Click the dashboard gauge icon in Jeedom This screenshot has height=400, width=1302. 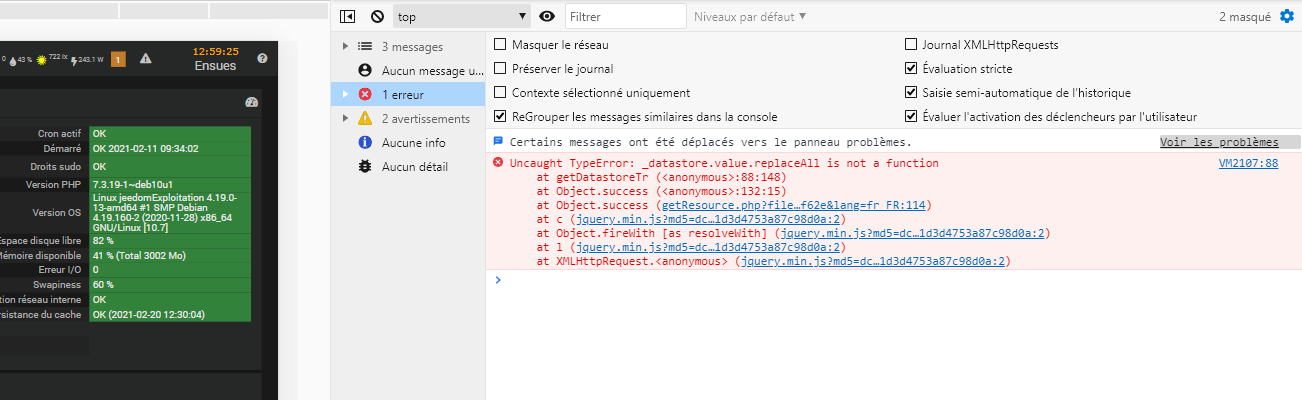pos(251,102)
